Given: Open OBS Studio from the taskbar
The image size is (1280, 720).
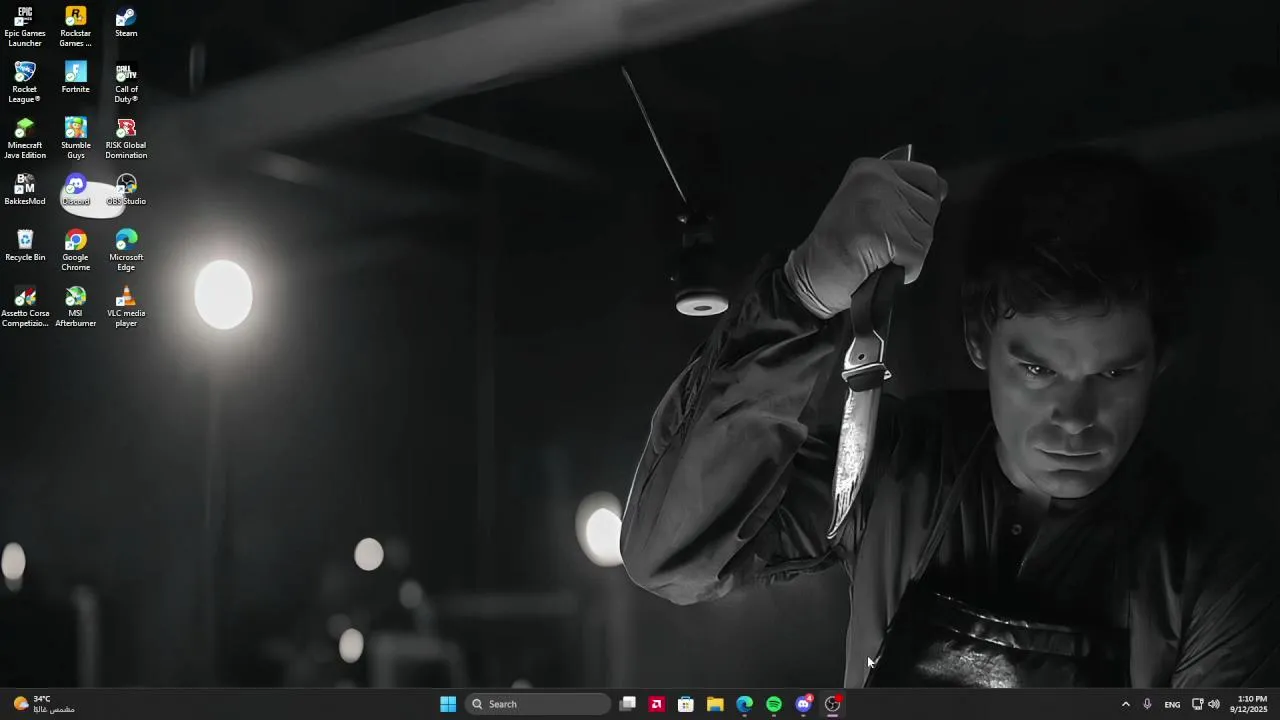Looking at the screenshot, I should pos(832,704).
